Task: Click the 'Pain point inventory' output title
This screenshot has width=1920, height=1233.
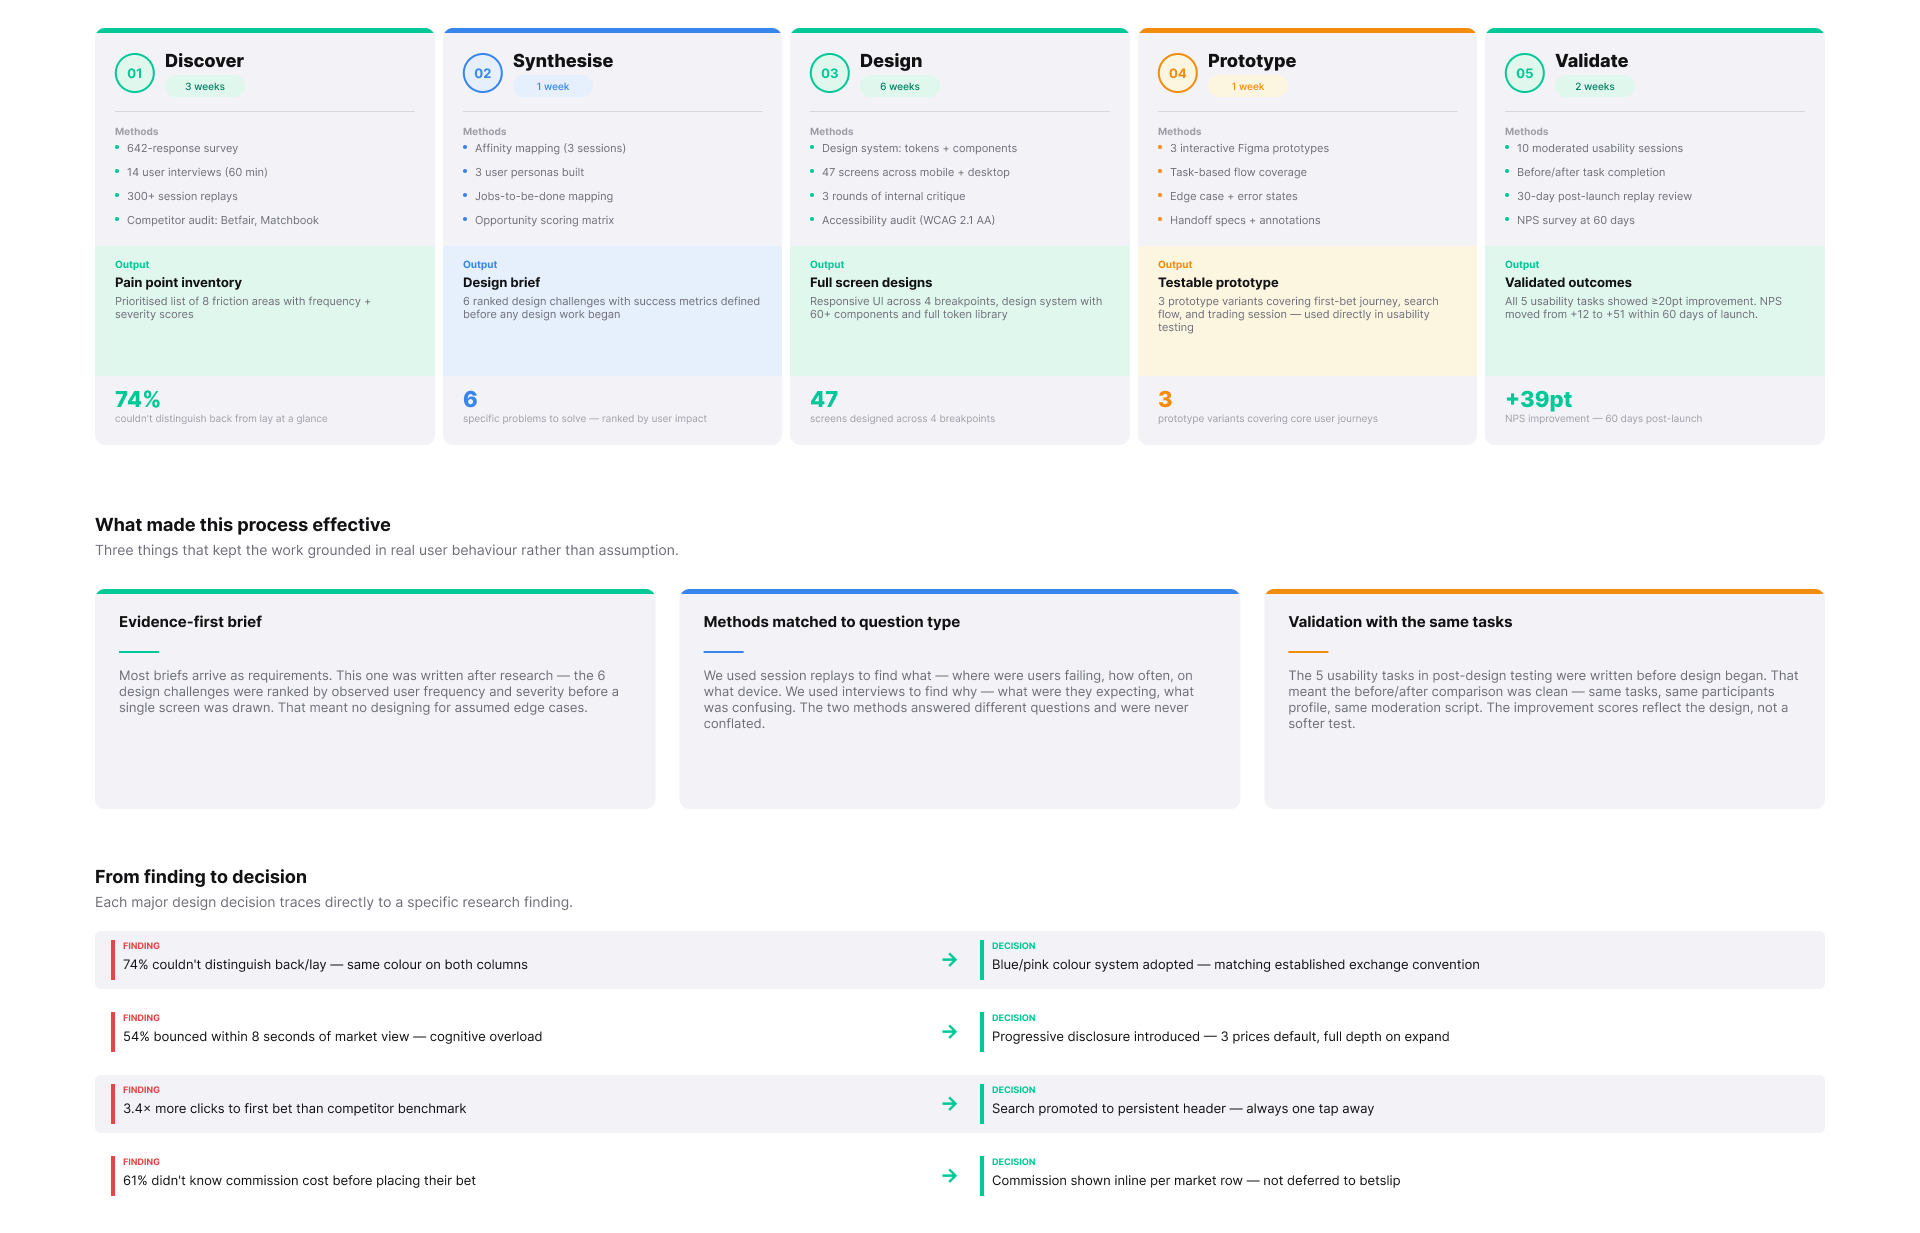Action: pos(178,283)
